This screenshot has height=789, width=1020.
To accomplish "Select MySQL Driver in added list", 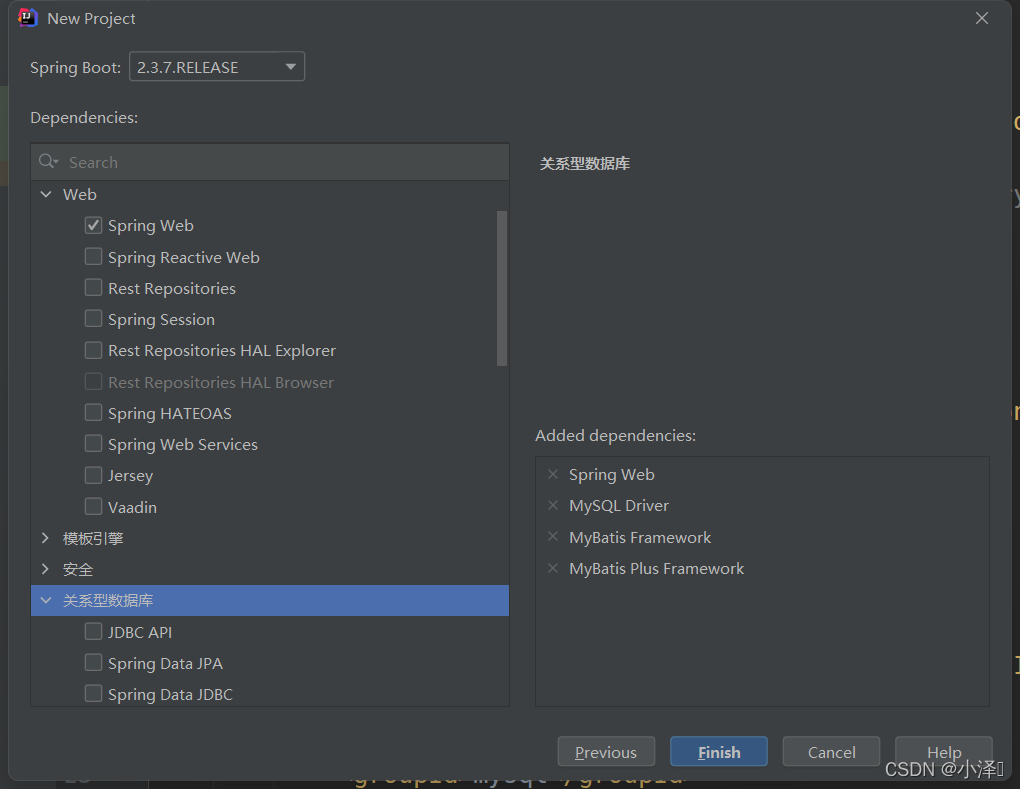I will (x=619, y=505).
